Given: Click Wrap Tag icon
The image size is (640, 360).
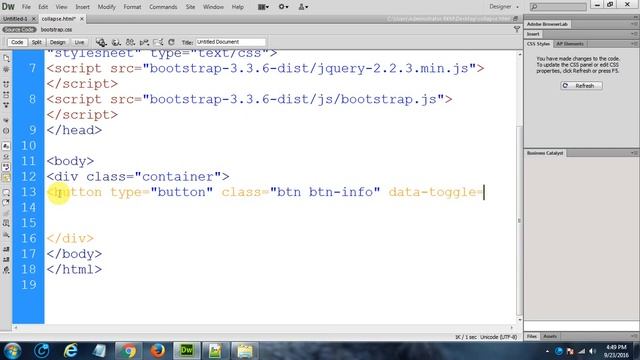Looking at the screenshot, I should pos(6,213).
